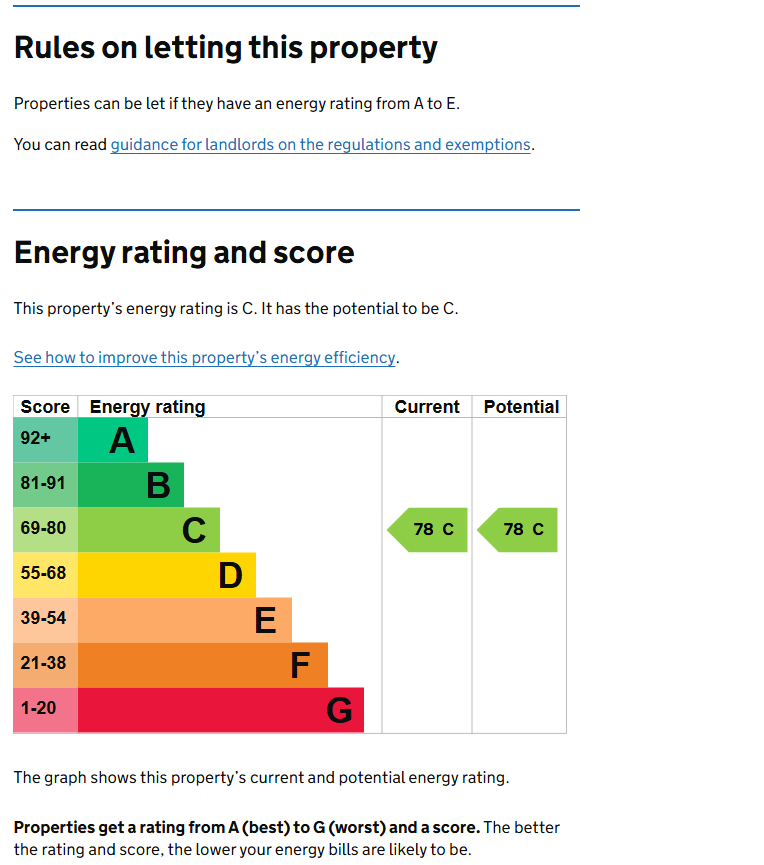The width and height of the screenshot is (764, 865).
Task: Click the 1-20 score range cell
Action: point(45,710)
